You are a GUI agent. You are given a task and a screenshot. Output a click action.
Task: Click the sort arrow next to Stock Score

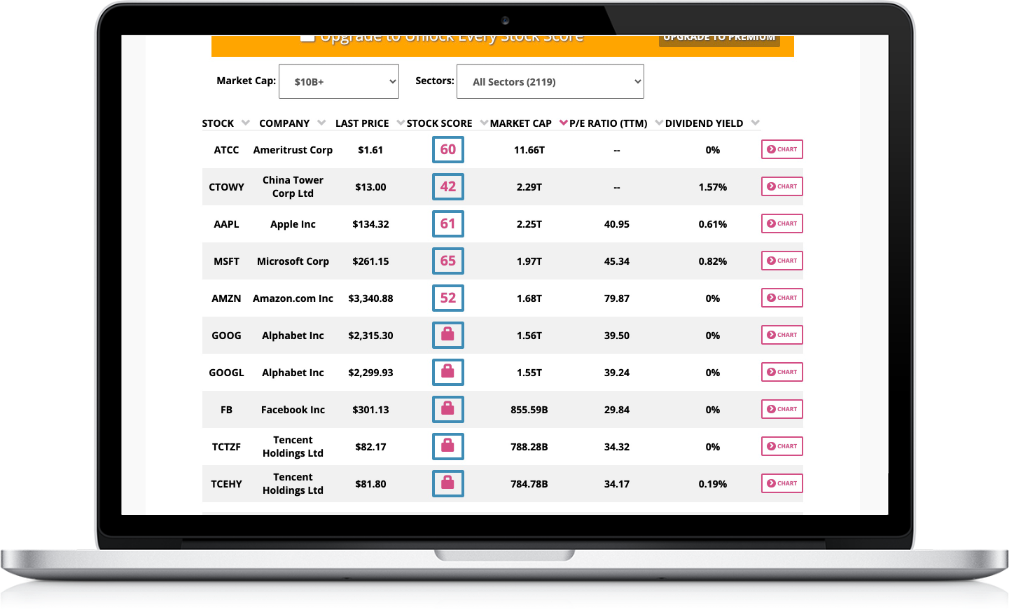pyautogui.click(x=484, y=123)
